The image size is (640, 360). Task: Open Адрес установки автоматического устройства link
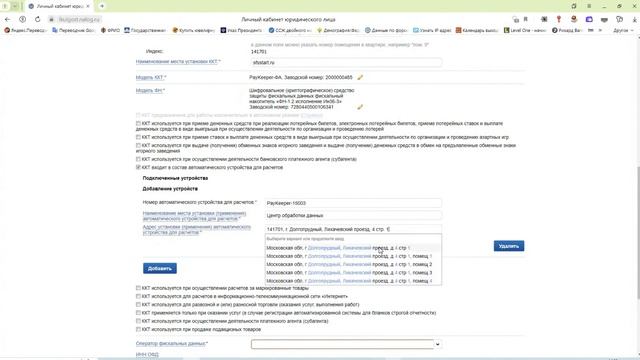(196, 230)
